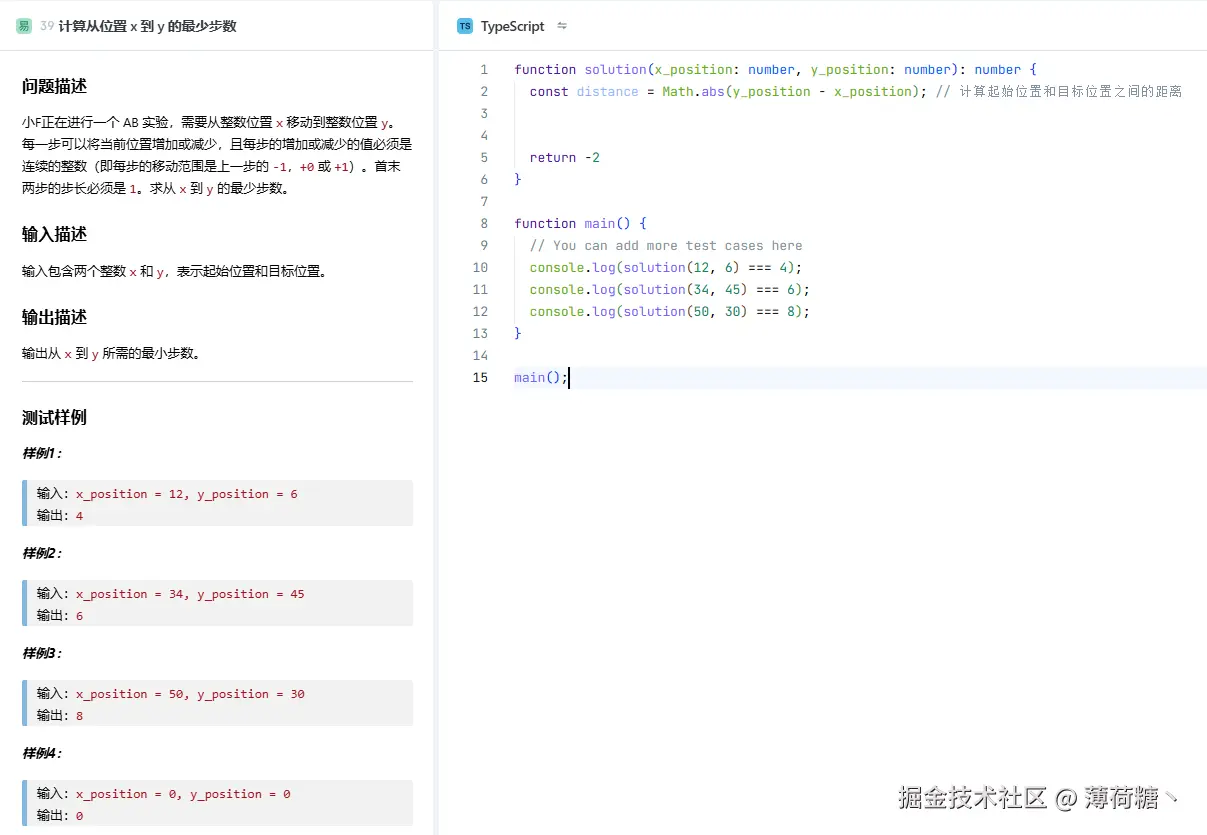
Task: Click input x_position = 50, y_position = 30
Action: point(190,694)
